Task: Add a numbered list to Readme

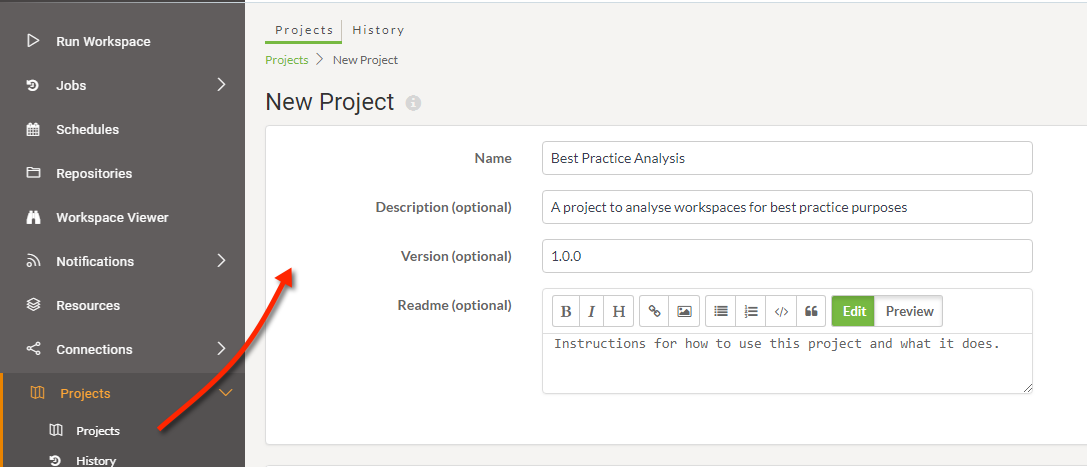Action: (x=751, y=311)
